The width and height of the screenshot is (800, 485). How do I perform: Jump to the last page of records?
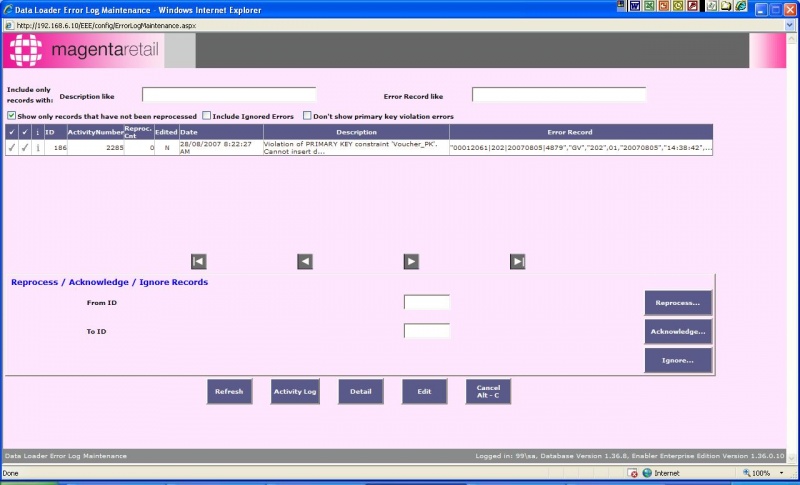click(x=517, y=262)
